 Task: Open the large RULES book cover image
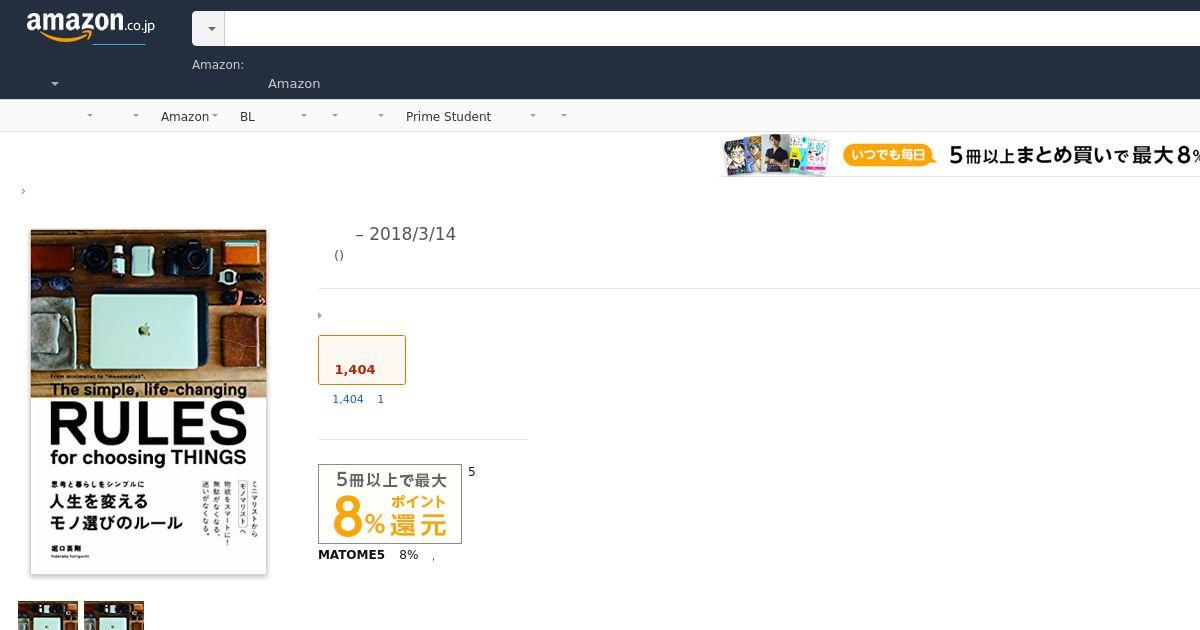click(149, 402)
